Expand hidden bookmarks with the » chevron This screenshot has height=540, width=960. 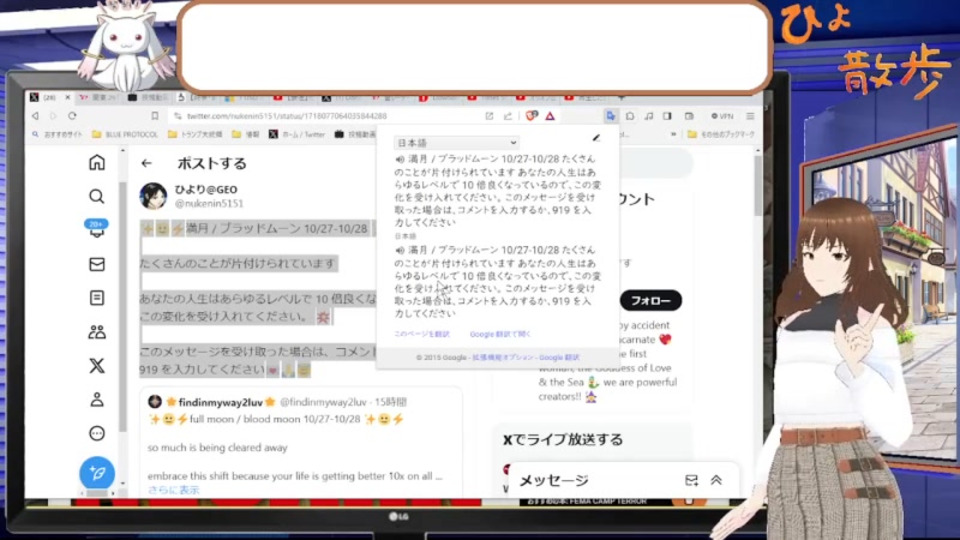673,134
